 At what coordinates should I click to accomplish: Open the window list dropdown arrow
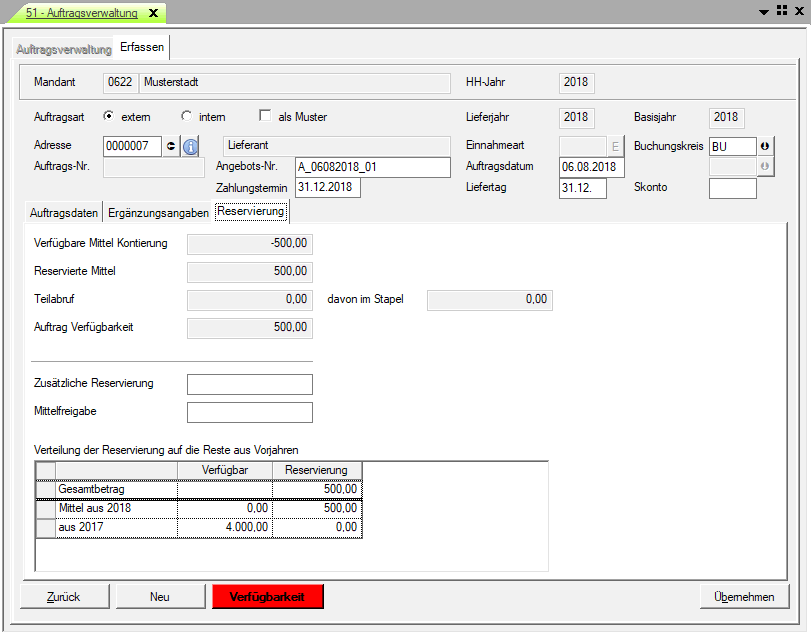[765, 11]
